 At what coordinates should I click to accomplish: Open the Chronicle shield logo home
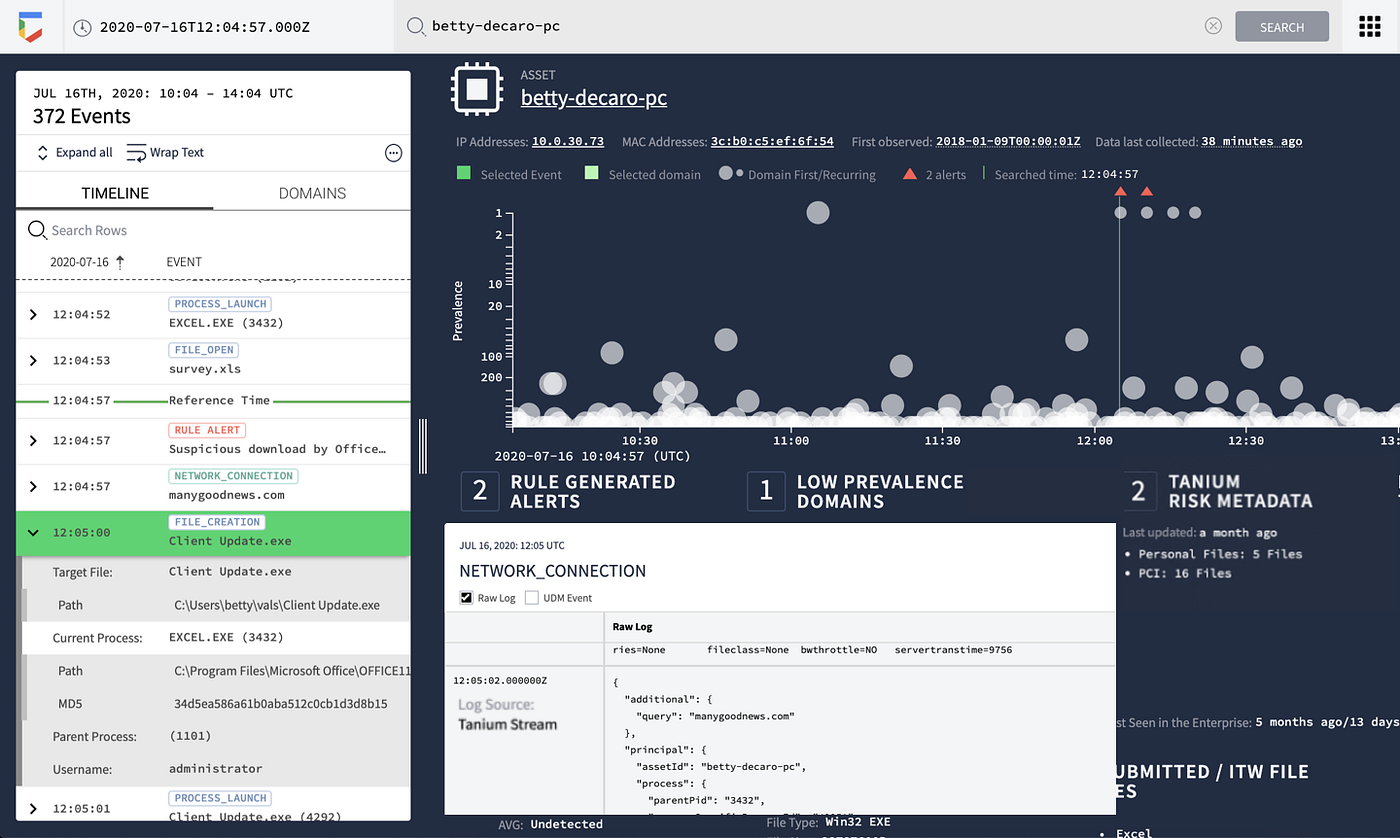(29, 27)
